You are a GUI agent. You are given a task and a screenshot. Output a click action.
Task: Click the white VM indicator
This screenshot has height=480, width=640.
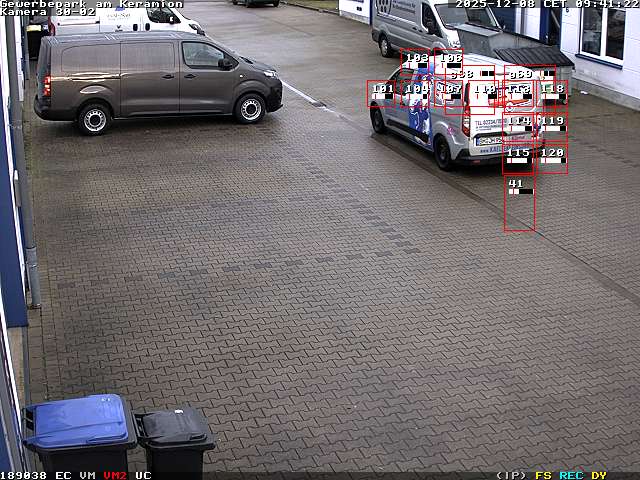[x=87, y=475]
